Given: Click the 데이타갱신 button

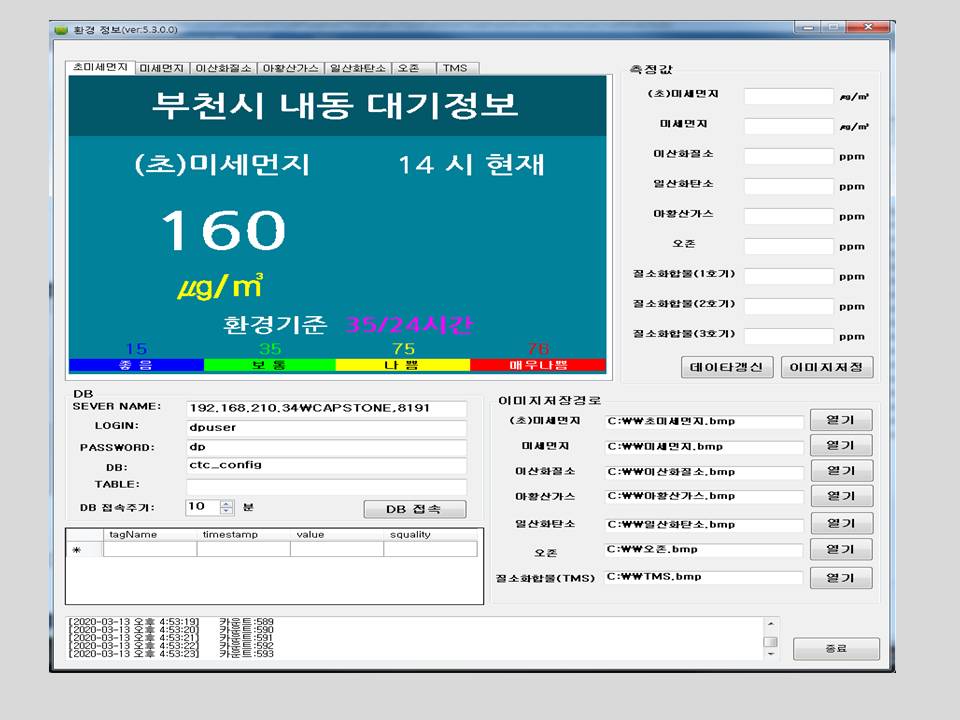Looking at the screenshot, I should [727, 367].
